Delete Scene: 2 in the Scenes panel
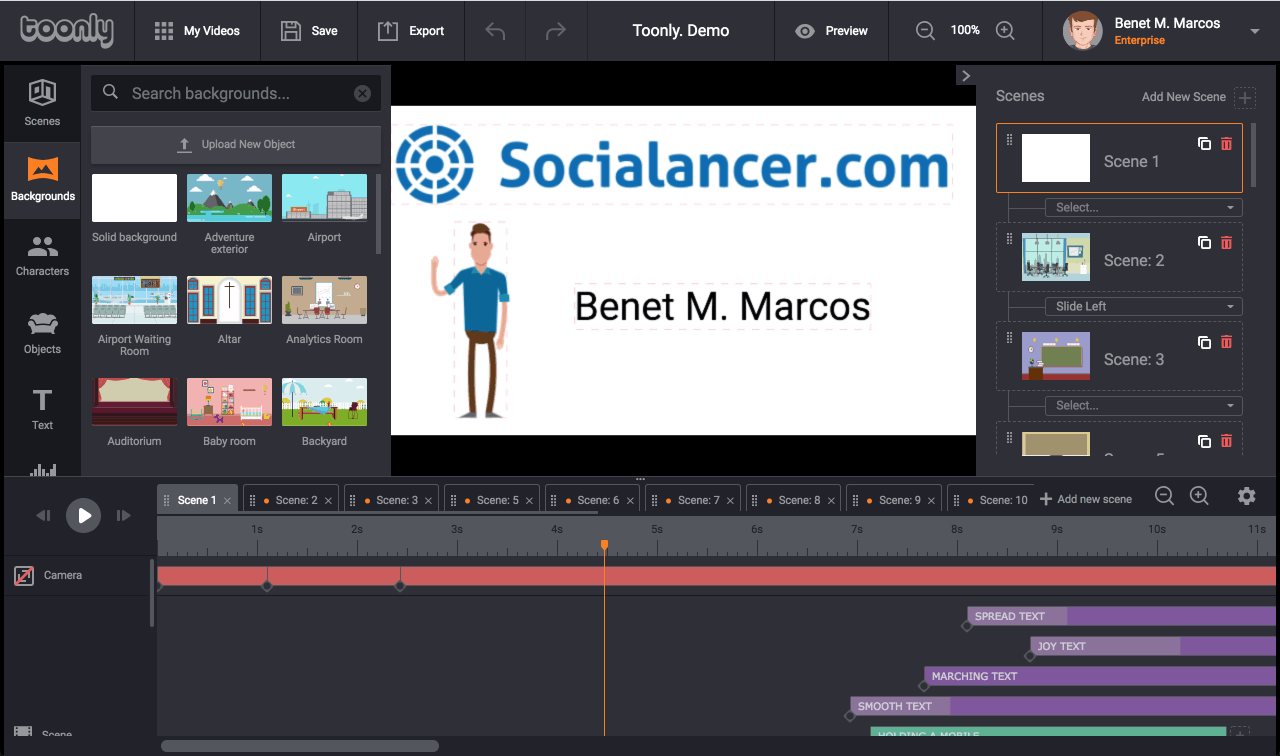The width and height of the screenshot is (1280, 756). tap(1226, 242)
